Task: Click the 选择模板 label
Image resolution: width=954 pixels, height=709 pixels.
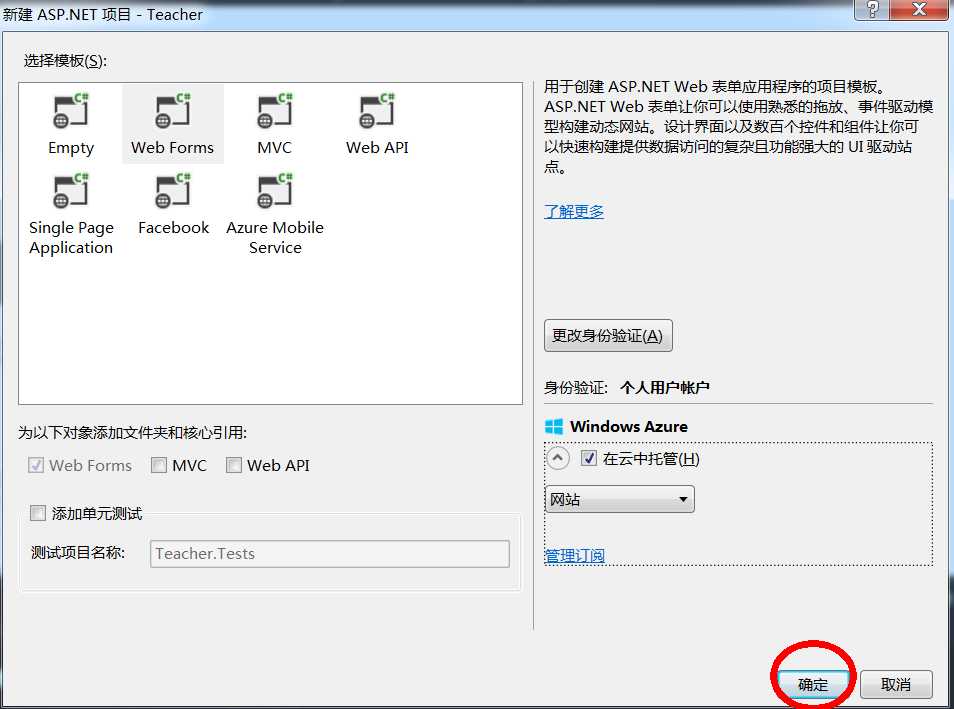Action: point(65,61)
